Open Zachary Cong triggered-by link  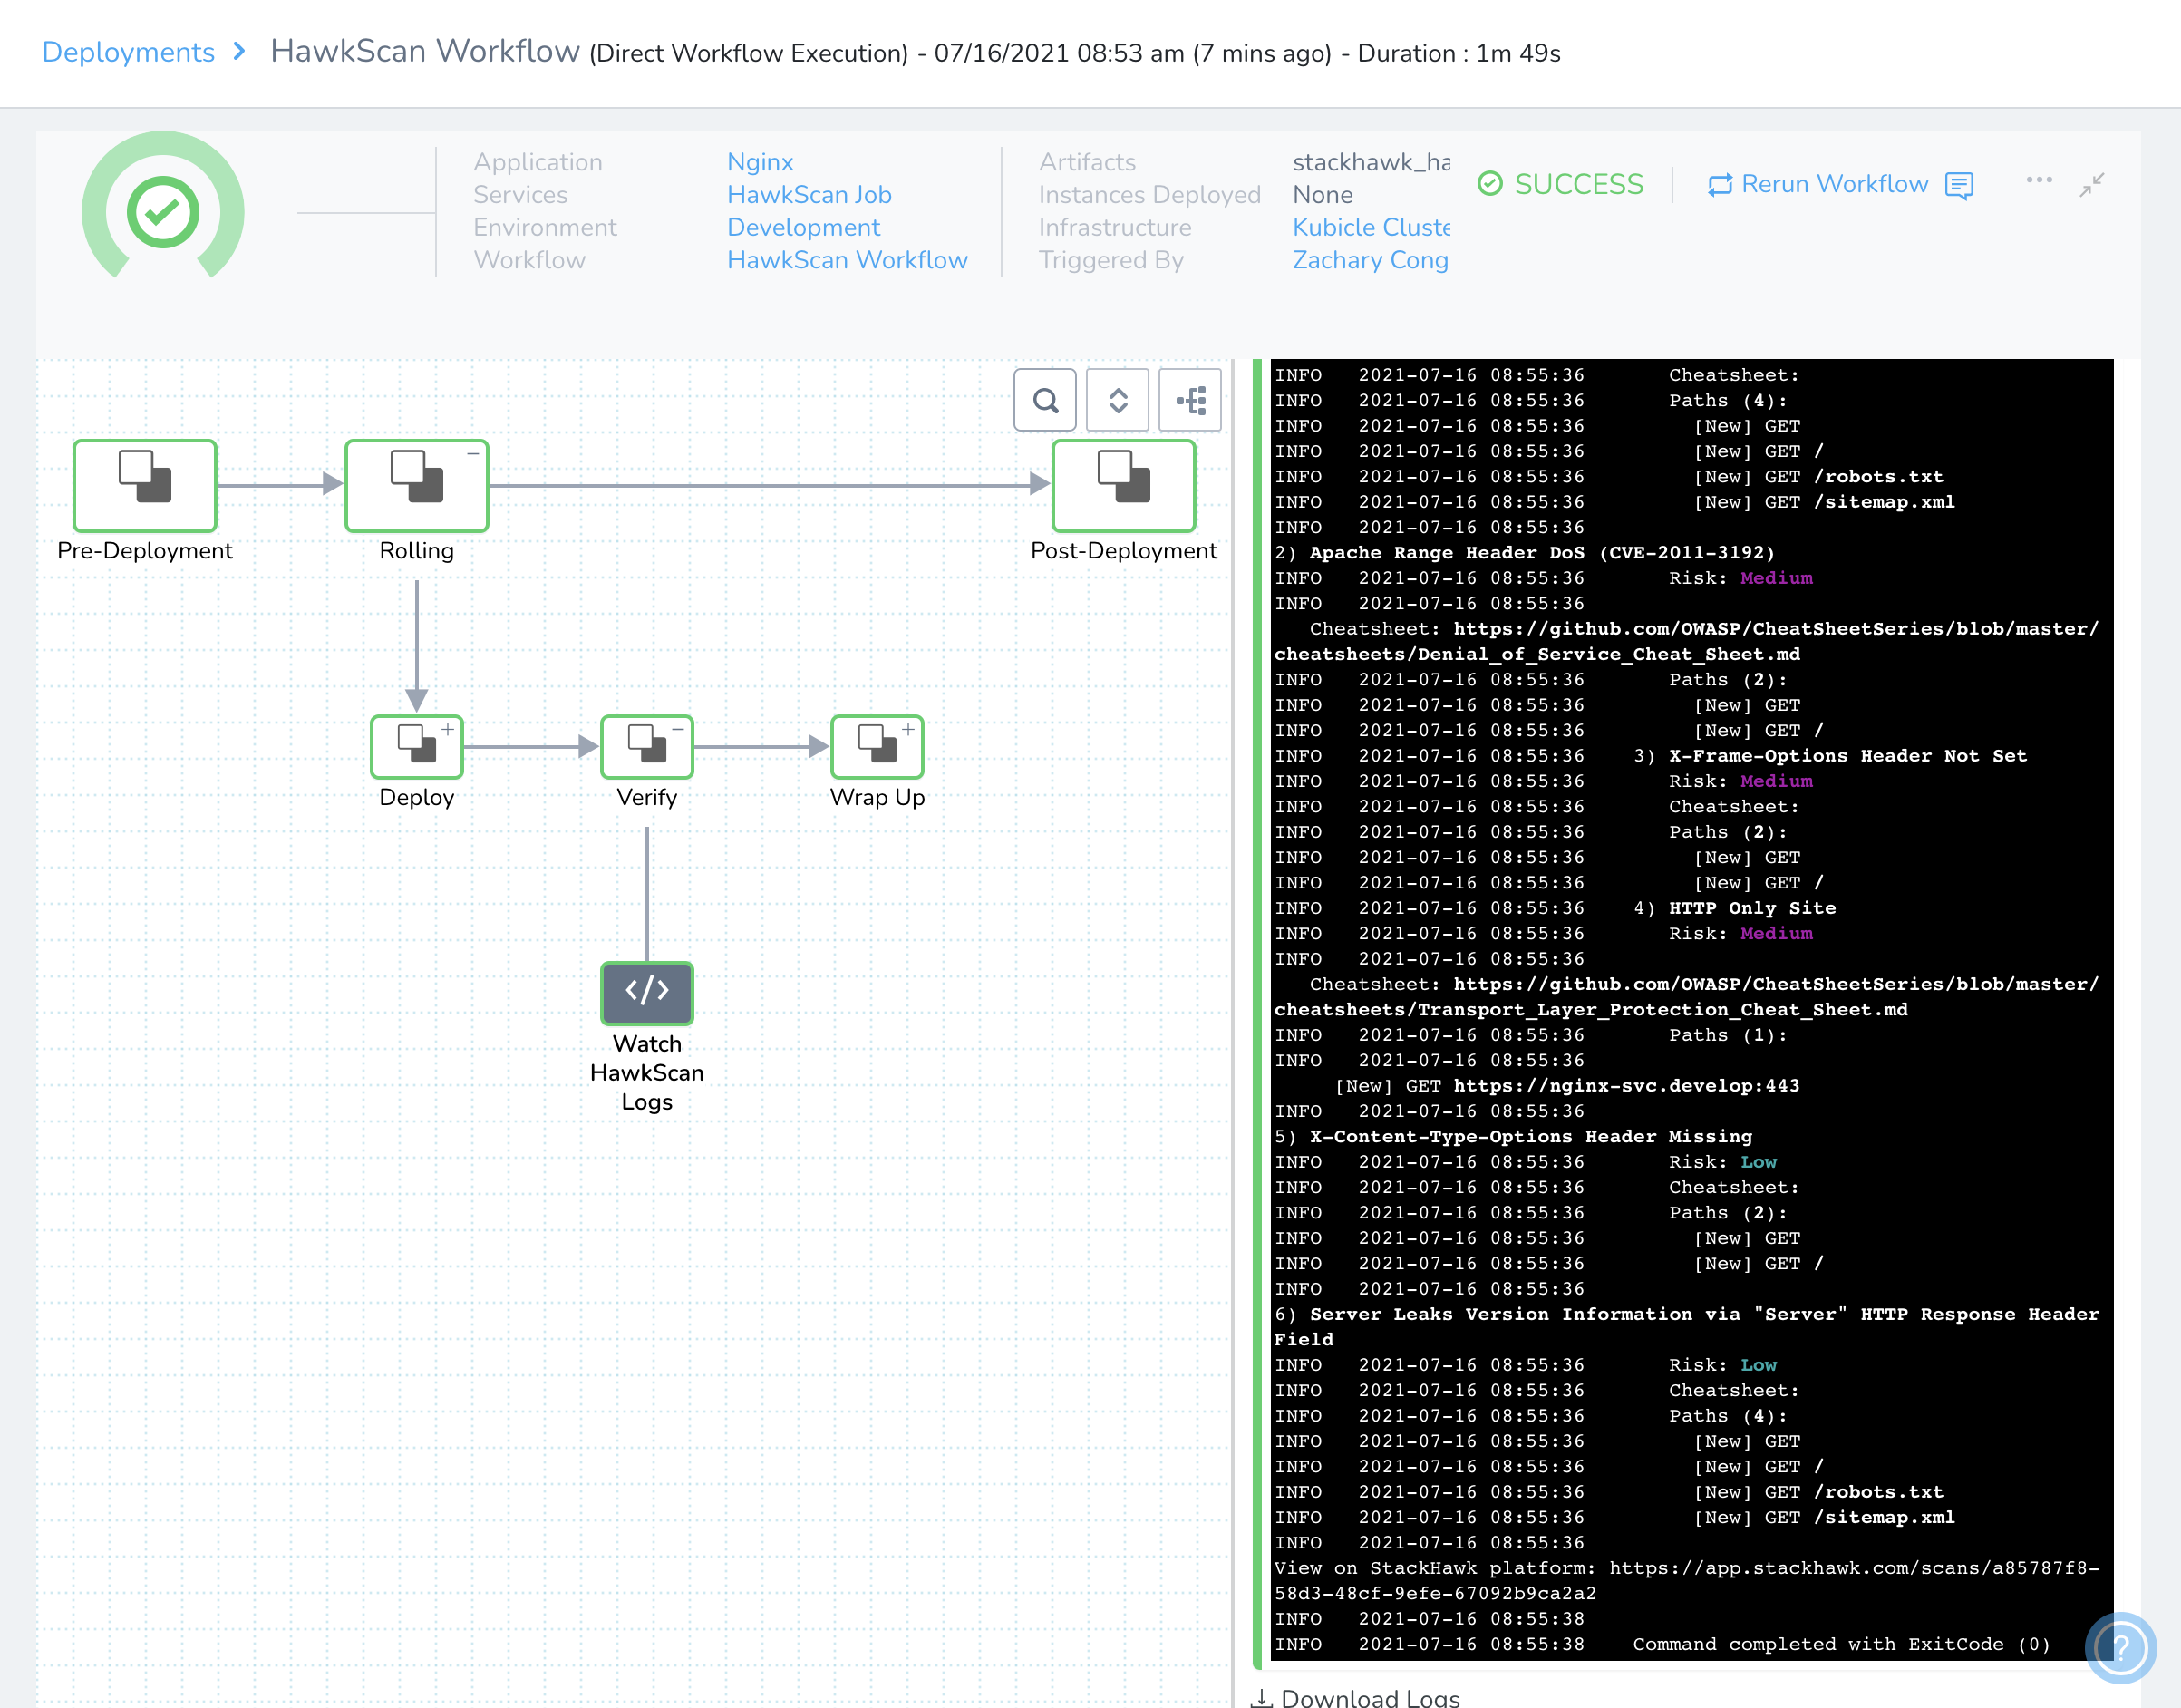click(x=1369, y=260)
